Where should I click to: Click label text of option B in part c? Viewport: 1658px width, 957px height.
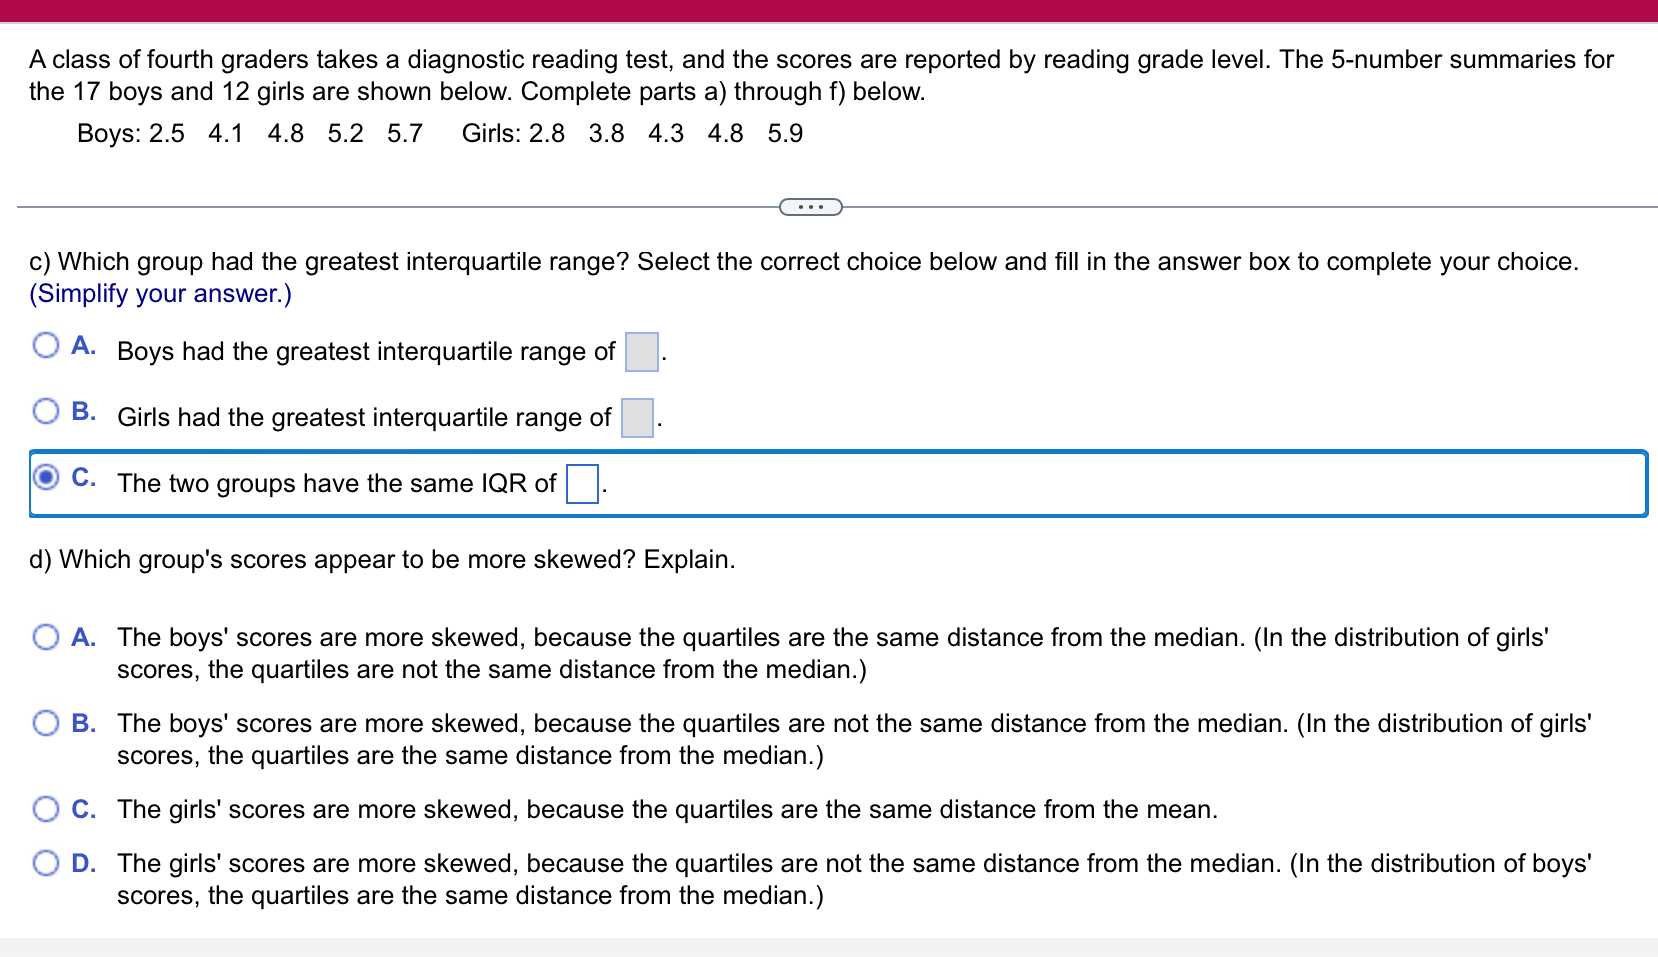point(362,417)
